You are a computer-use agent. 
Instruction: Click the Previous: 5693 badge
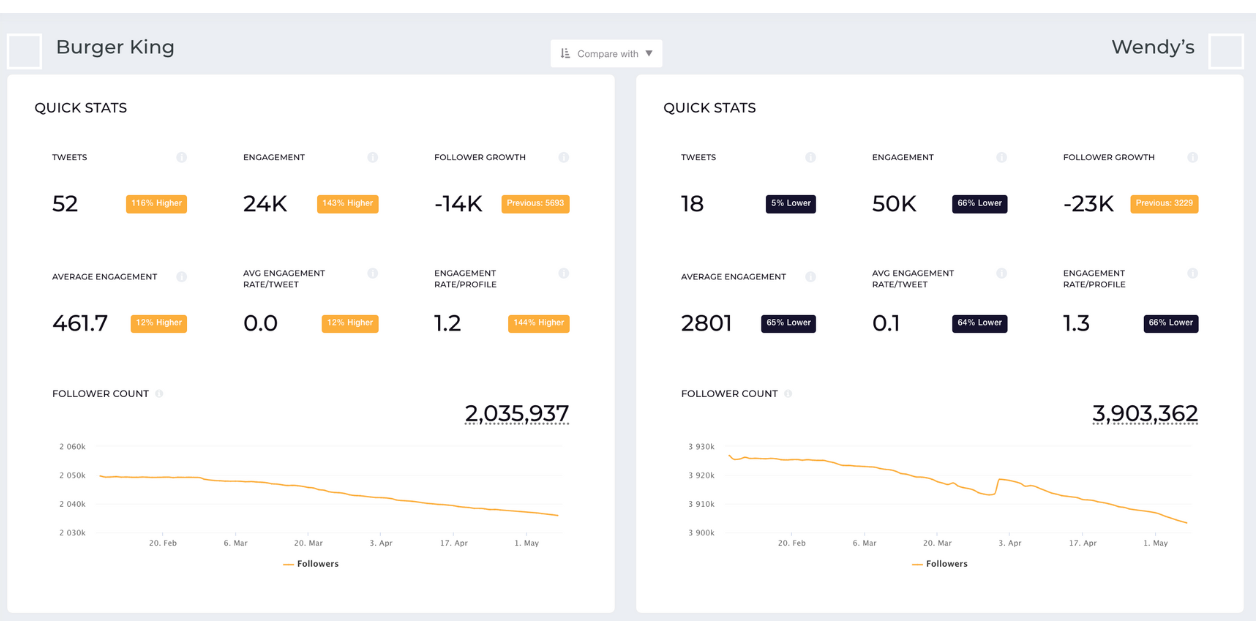[536, 204]
